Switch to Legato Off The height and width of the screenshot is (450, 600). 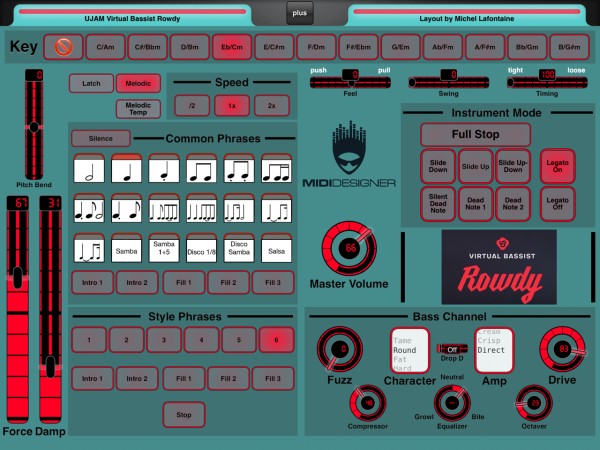point(558,204)
